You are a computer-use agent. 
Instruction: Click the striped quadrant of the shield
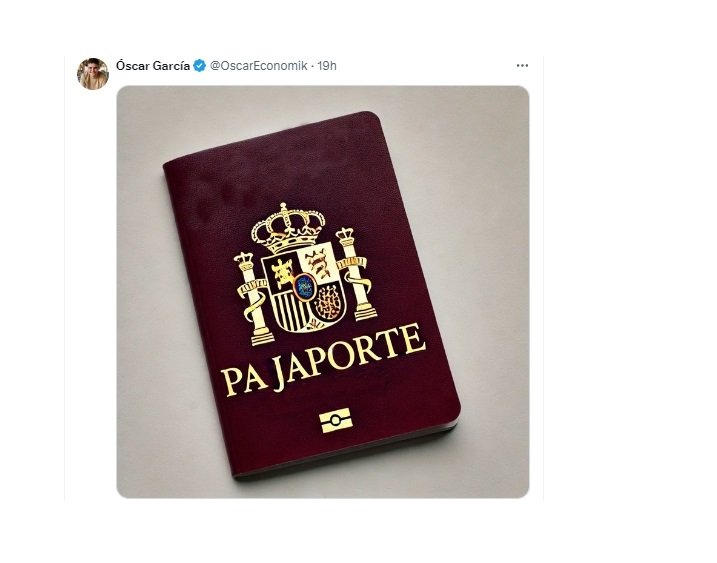pos(289,311)
